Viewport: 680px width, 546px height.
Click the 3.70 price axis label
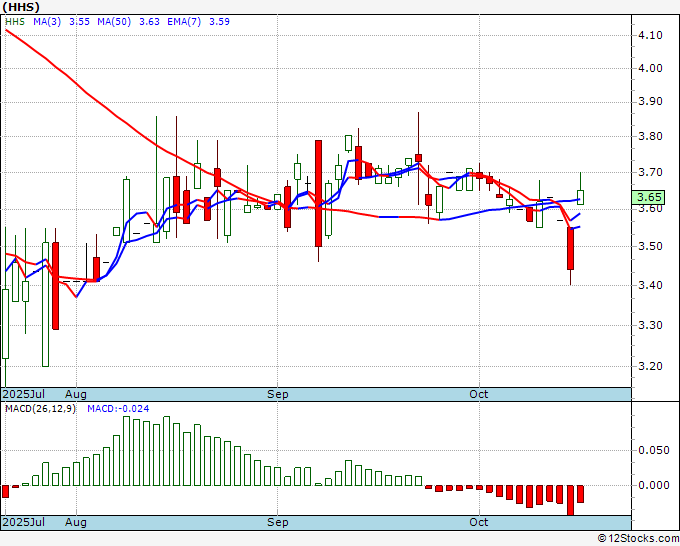(651, 173)
